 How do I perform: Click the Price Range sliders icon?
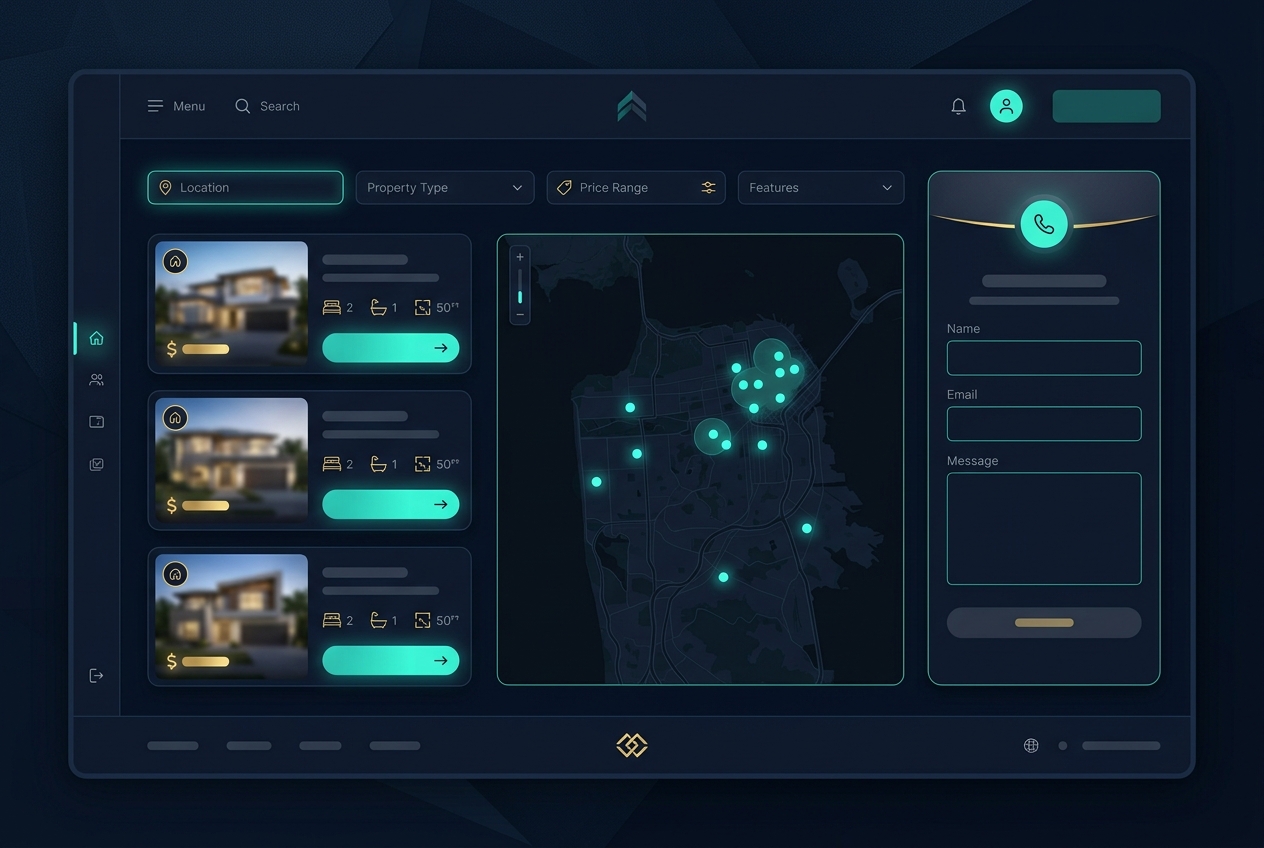[x=708, y=188]
